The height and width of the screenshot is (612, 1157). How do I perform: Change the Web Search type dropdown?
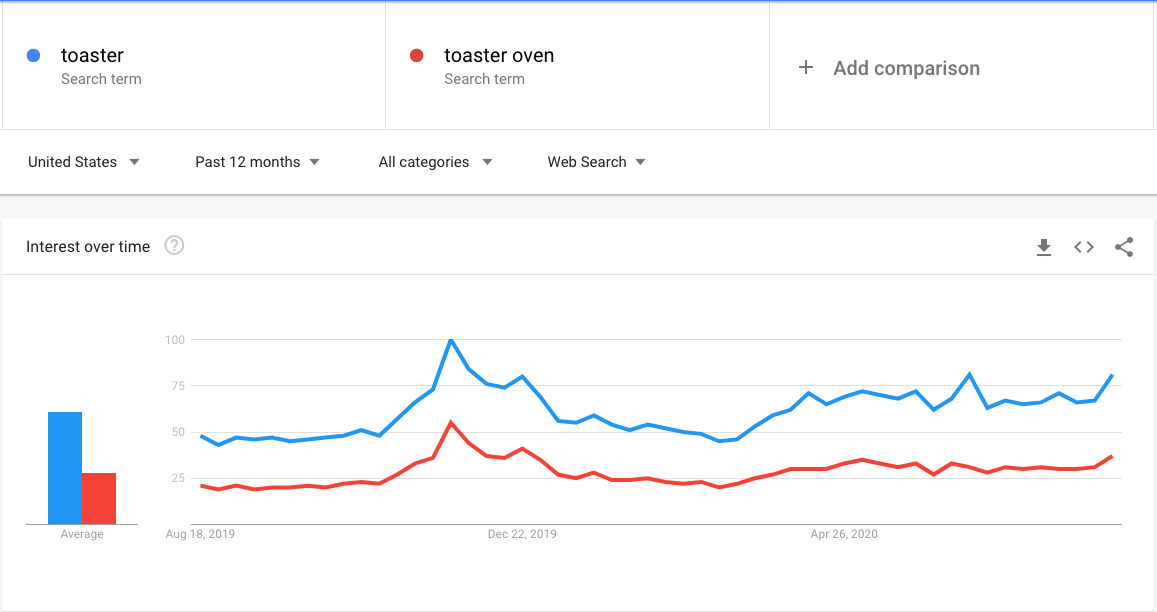pyautogui.click(x=596, y=162)
